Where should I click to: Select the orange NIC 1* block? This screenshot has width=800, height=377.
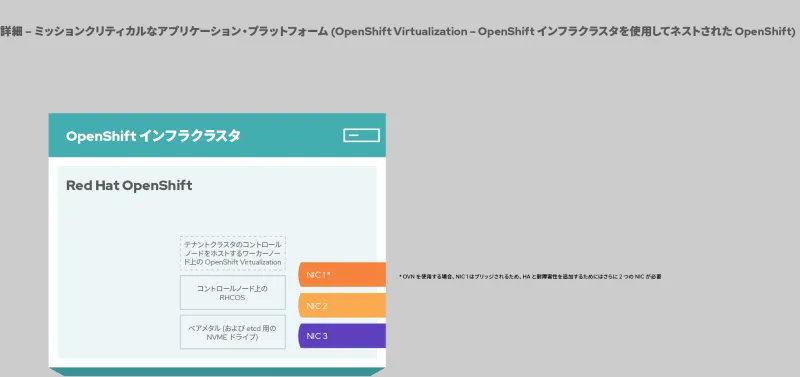[x=342, y=275]
